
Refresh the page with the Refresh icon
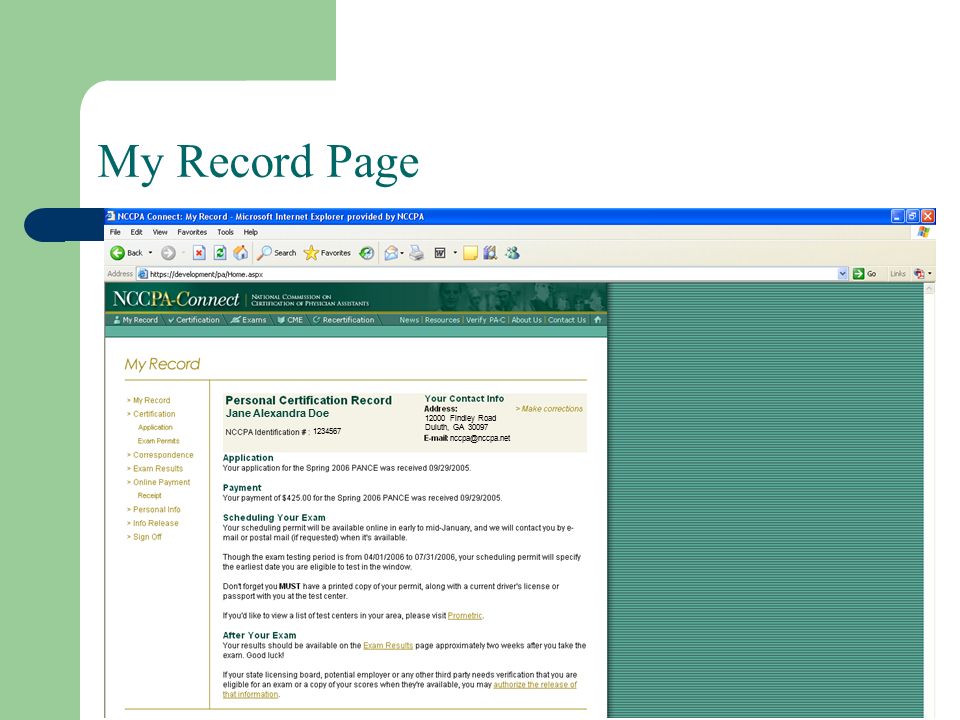pos(220,253)
